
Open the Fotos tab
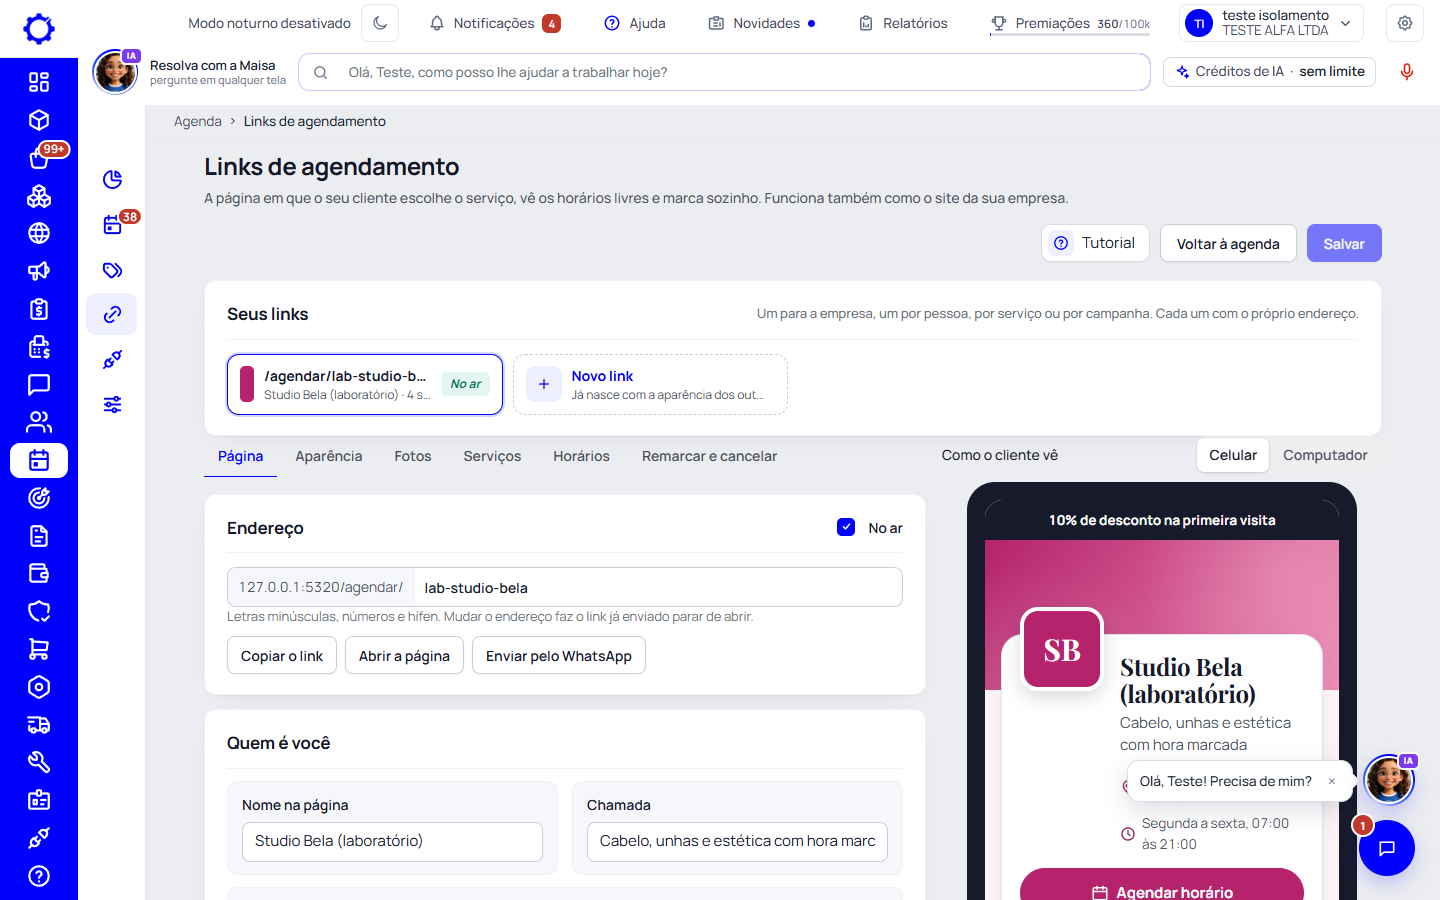[x=413, y=456]
